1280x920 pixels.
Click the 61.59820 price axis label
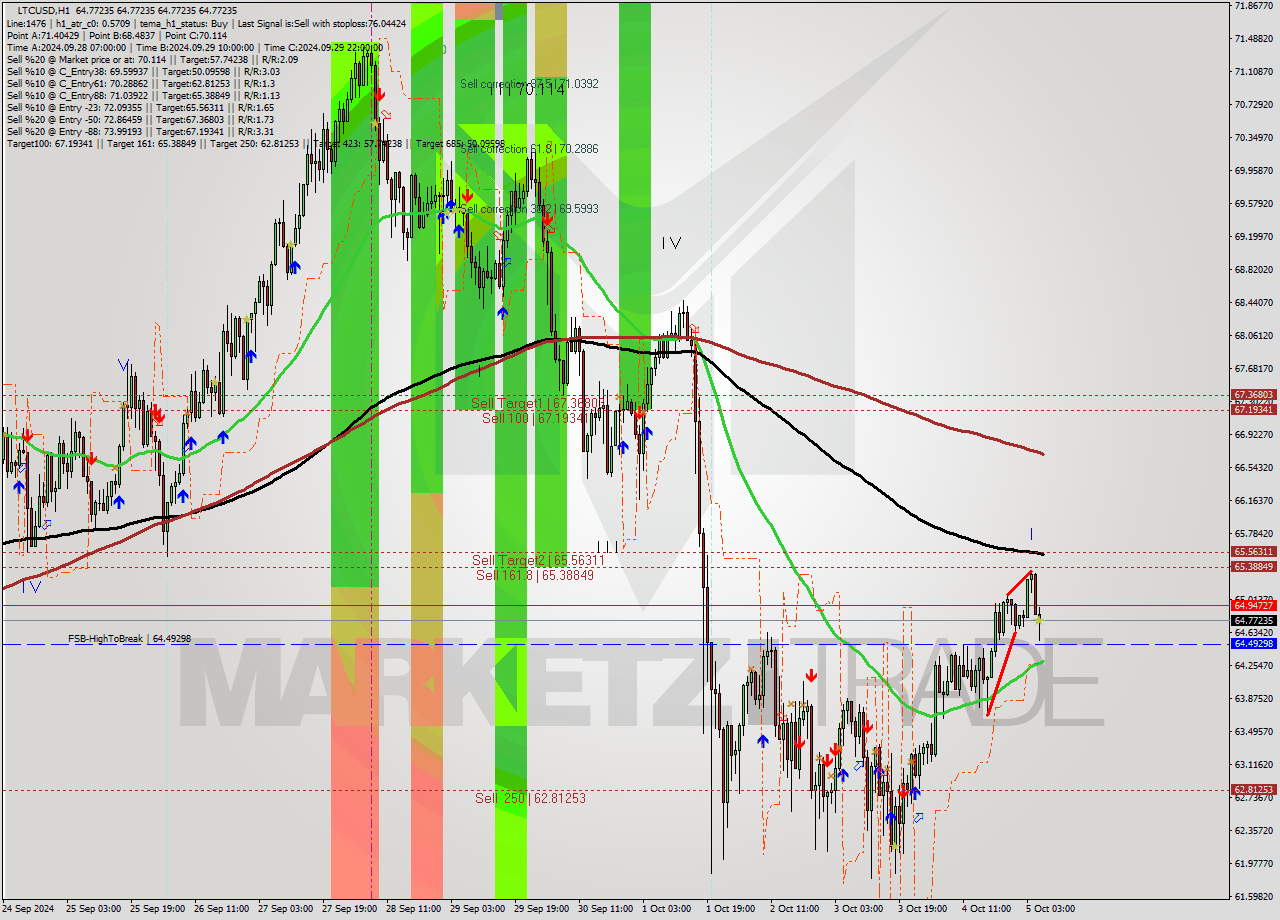[1253, 897]
